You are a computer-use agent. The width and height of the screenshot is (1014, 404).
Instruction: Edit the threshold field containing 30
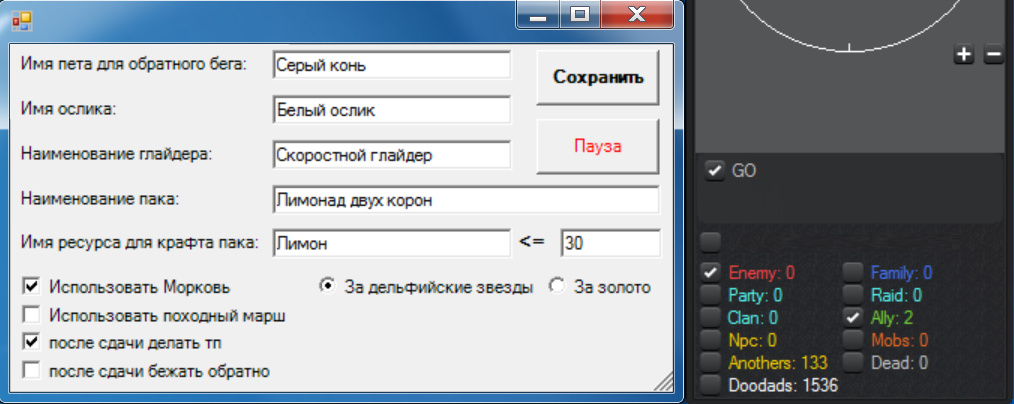click(610, 243)
